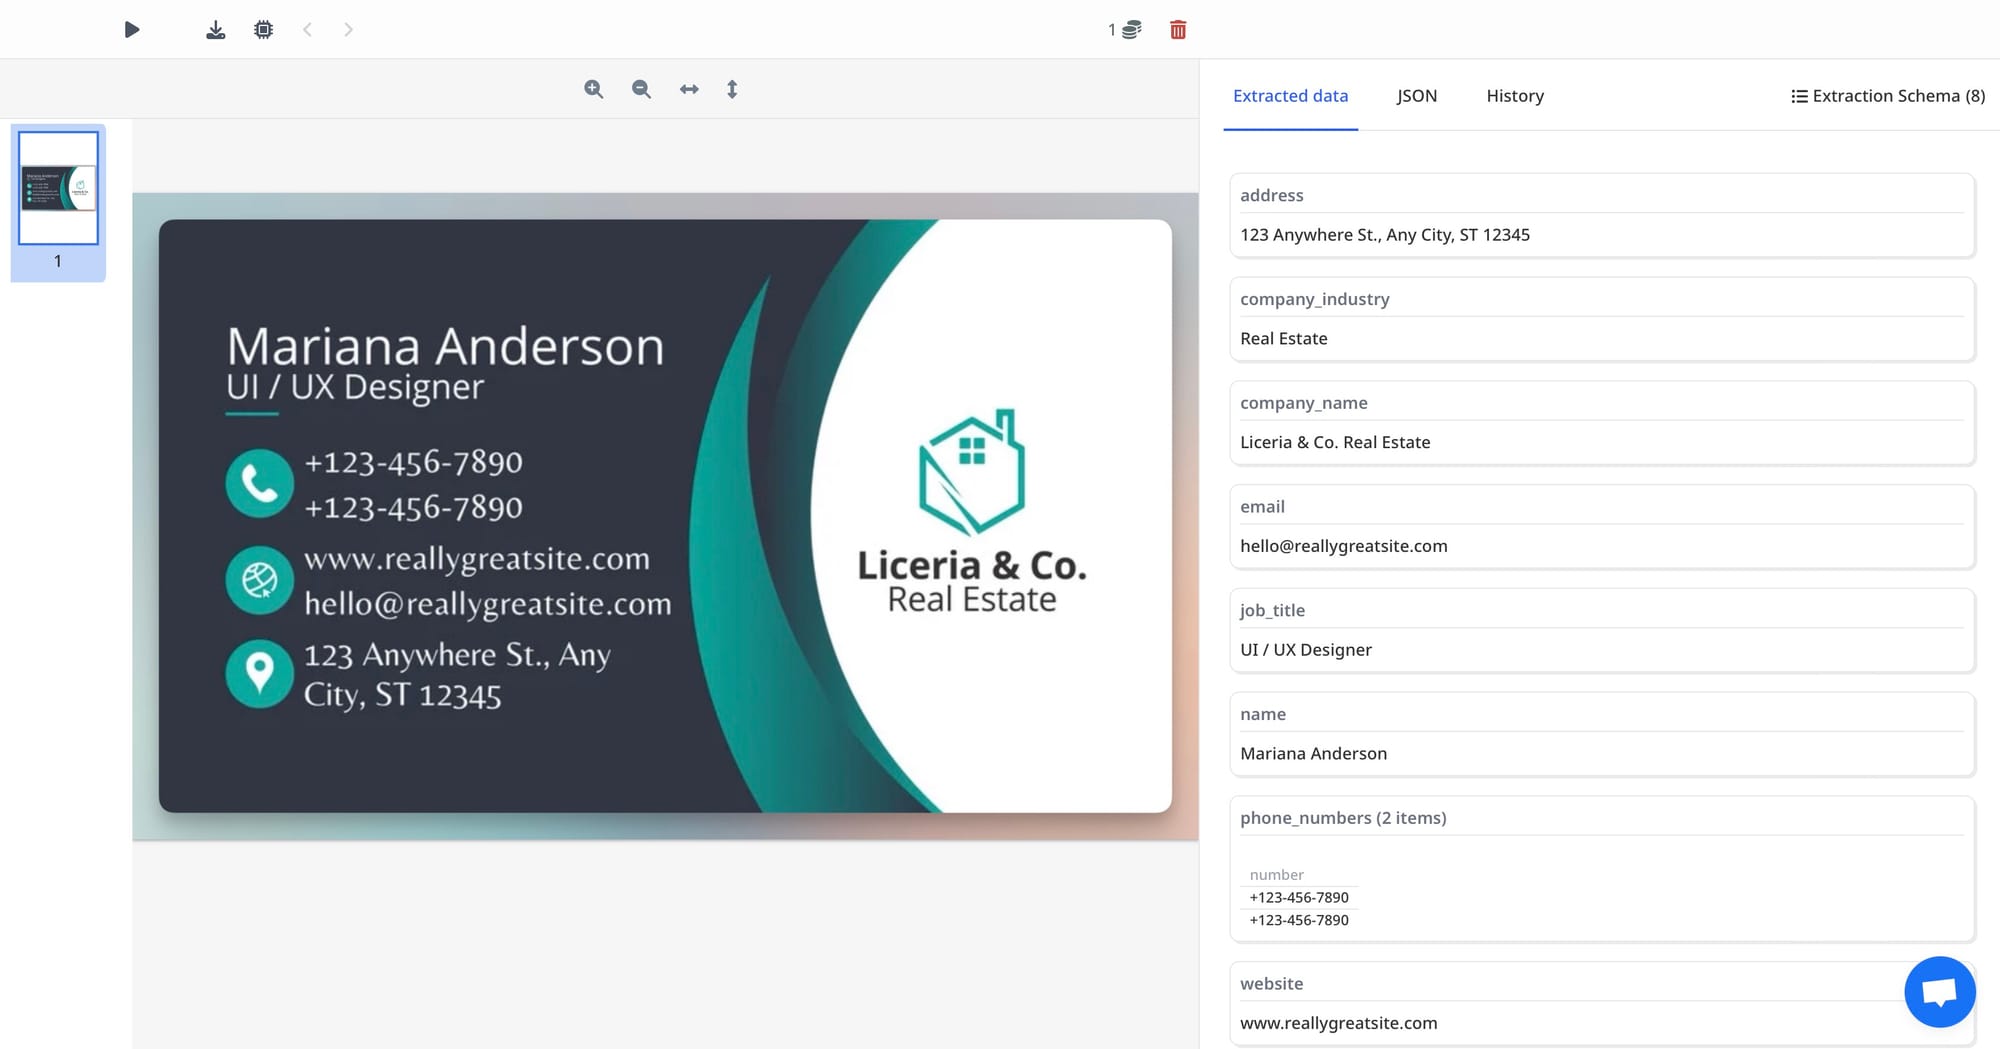This screenshot has height=1049, width=2000.
Task: Zoom out of the document preview
Action: pos(641,89)
